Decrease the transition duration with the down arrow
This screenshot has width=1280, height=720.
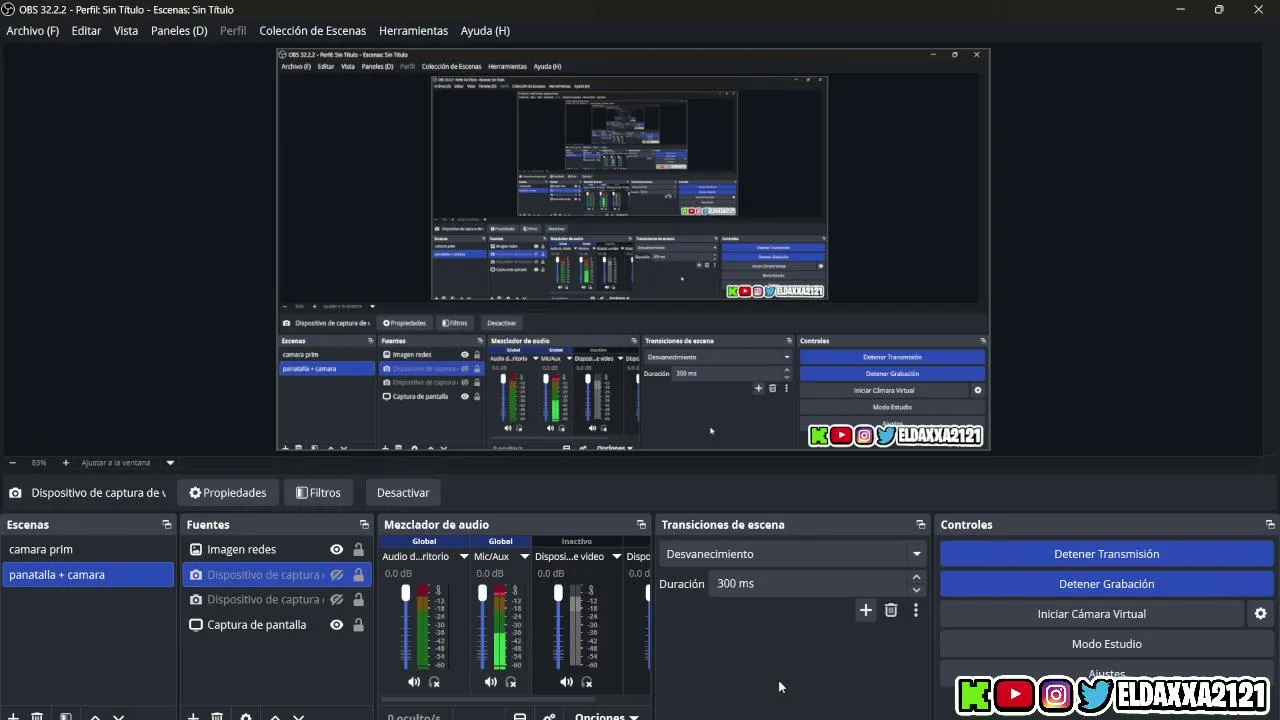click(x=916, y=590)
